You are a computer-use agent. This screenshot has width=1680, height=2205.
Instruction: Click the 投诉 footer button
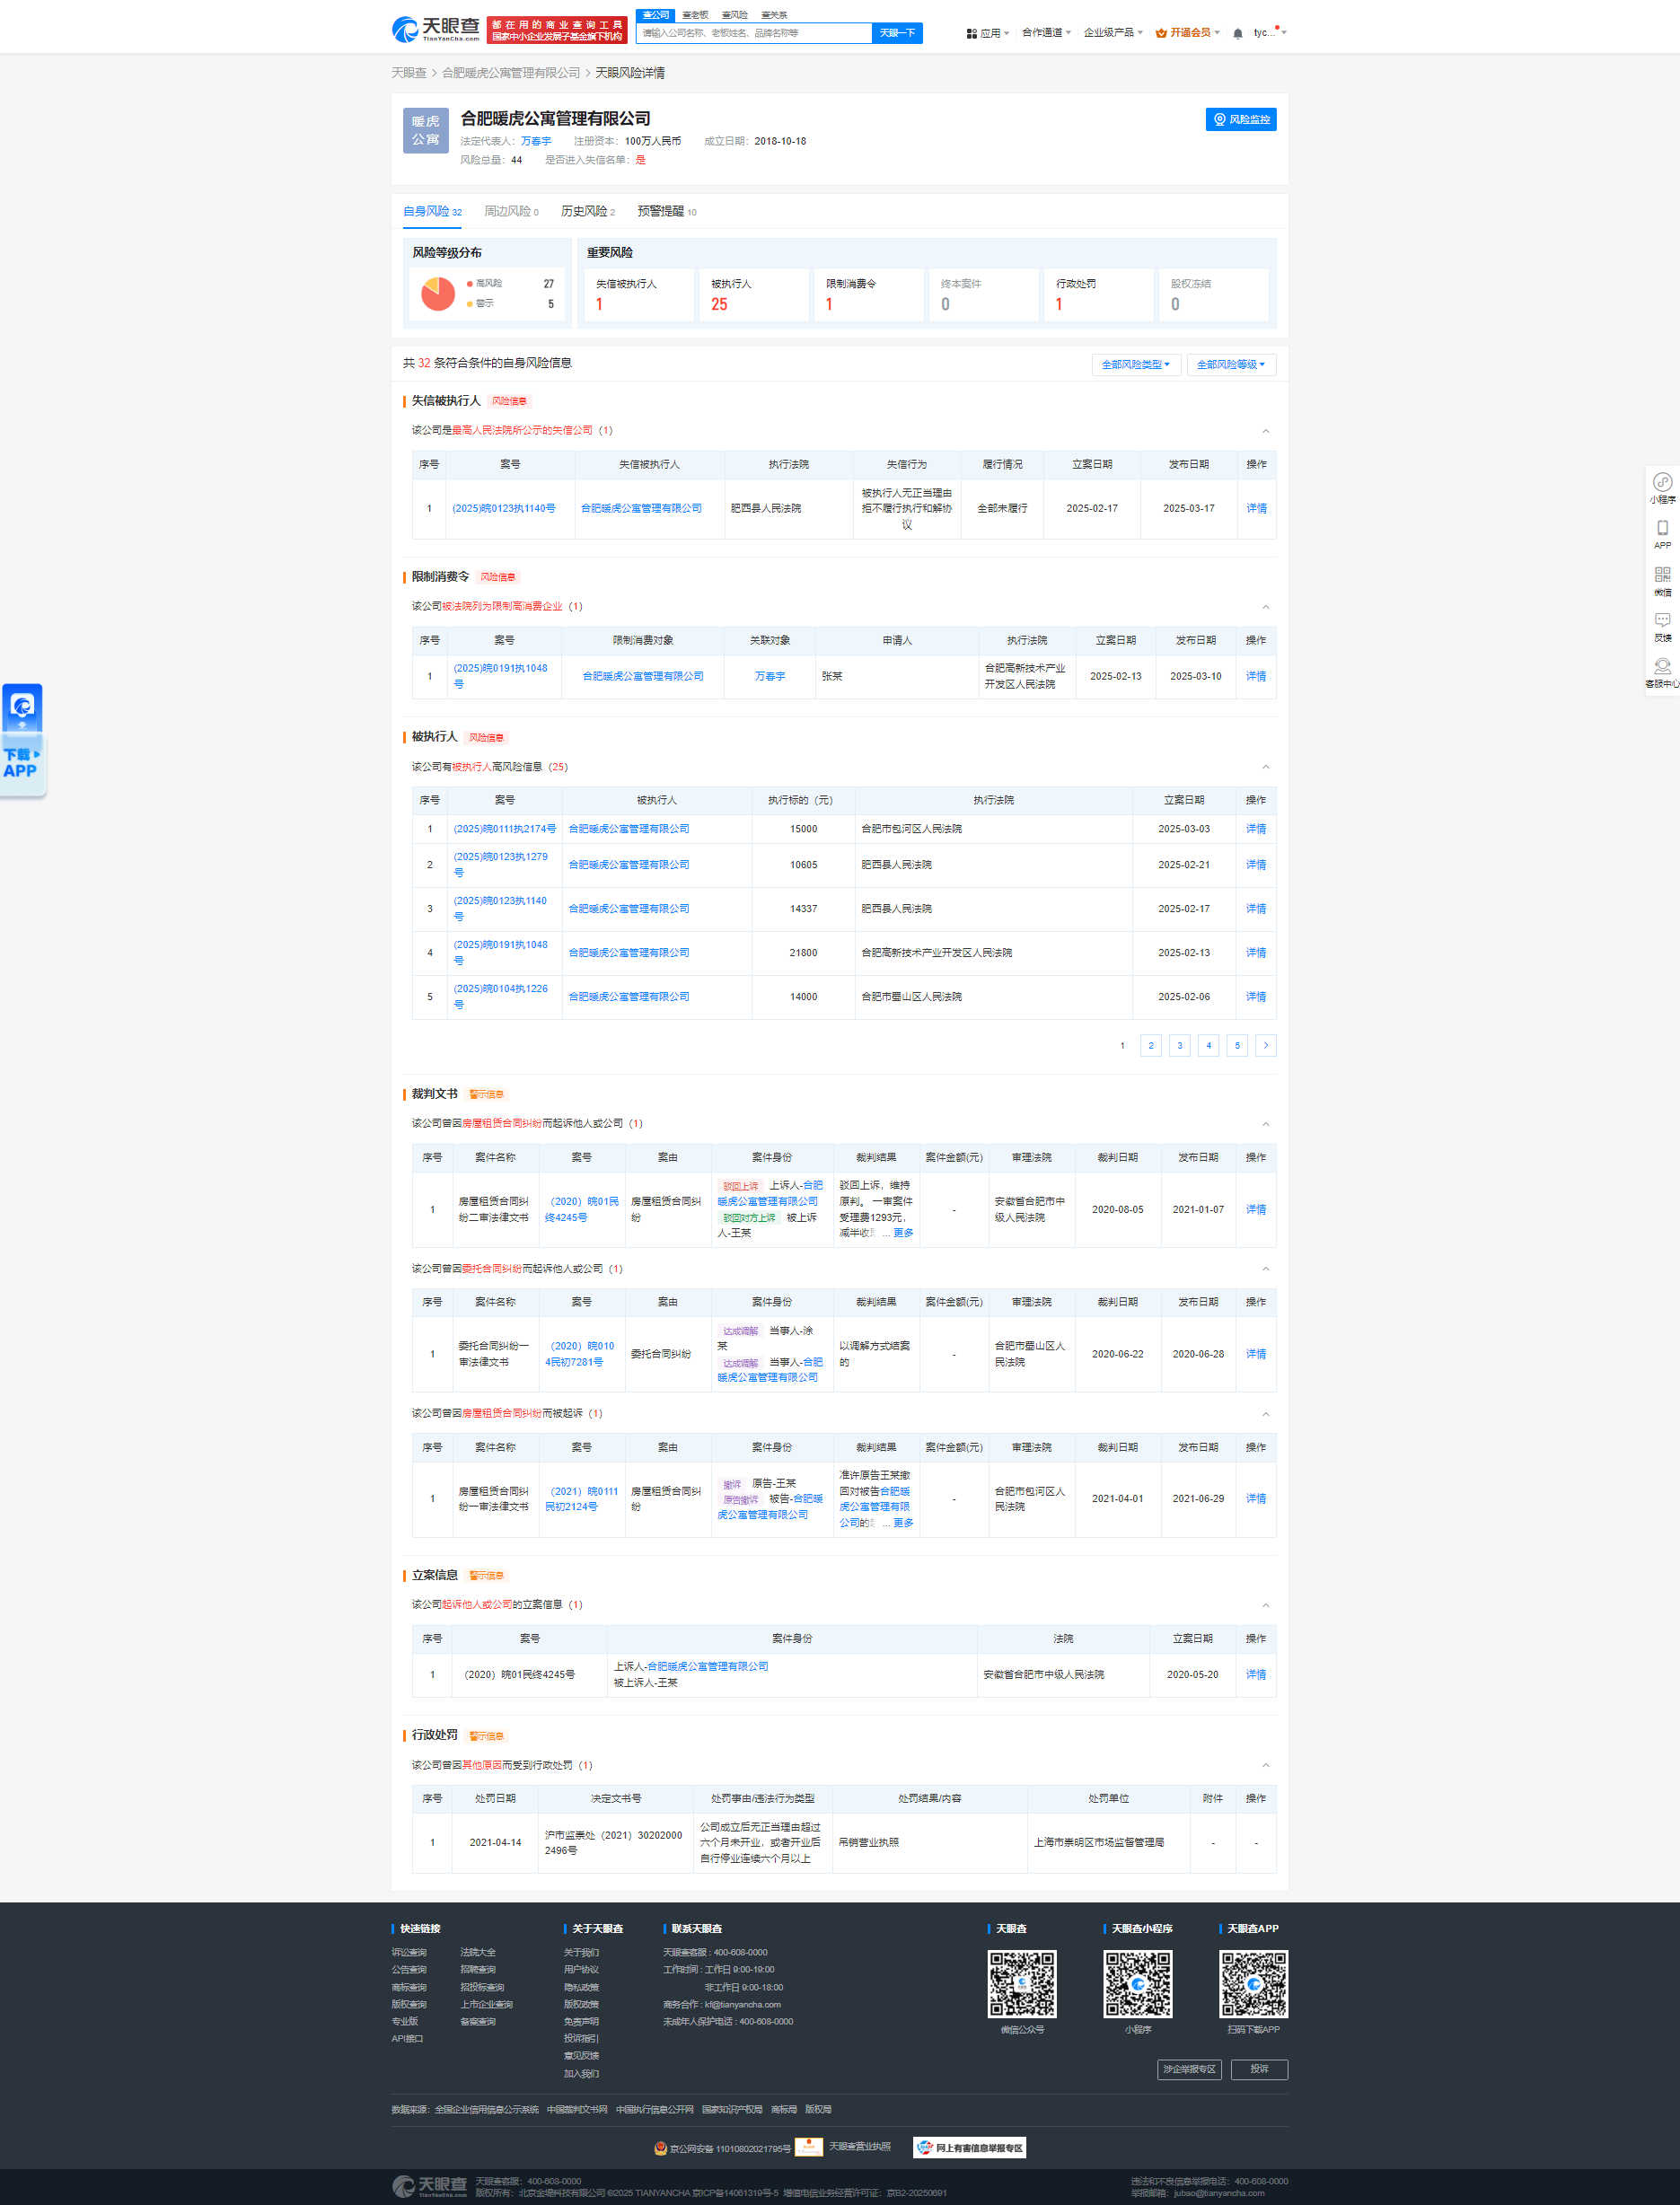1259,2069
